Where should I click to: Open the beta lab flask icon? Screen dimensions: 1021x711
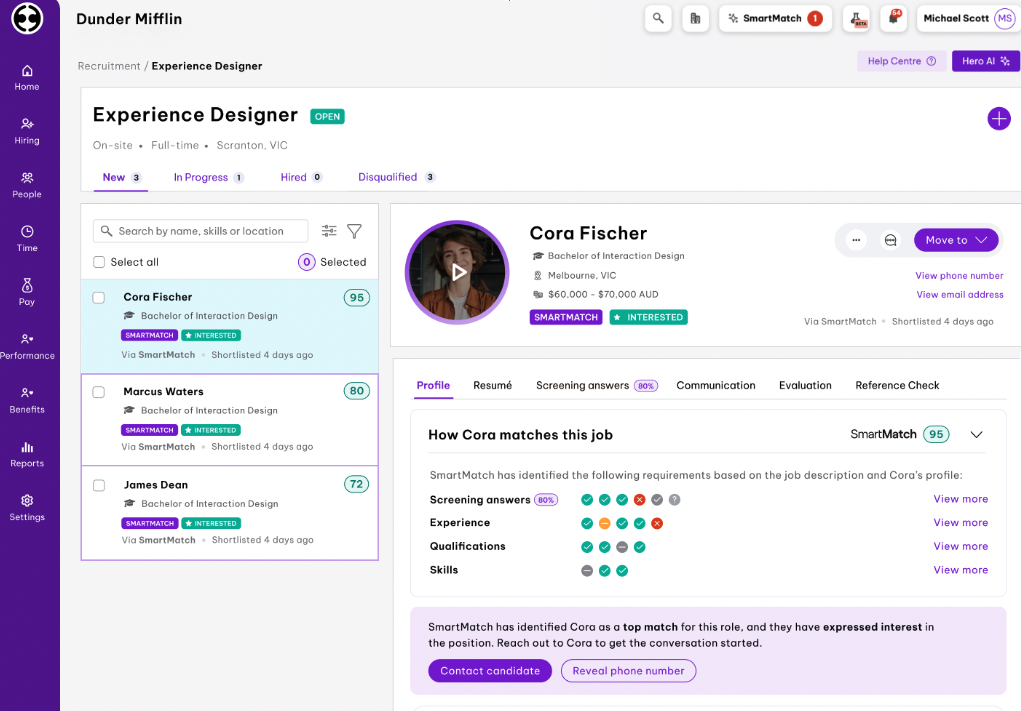pyautogui.click(x=856, y=18)
